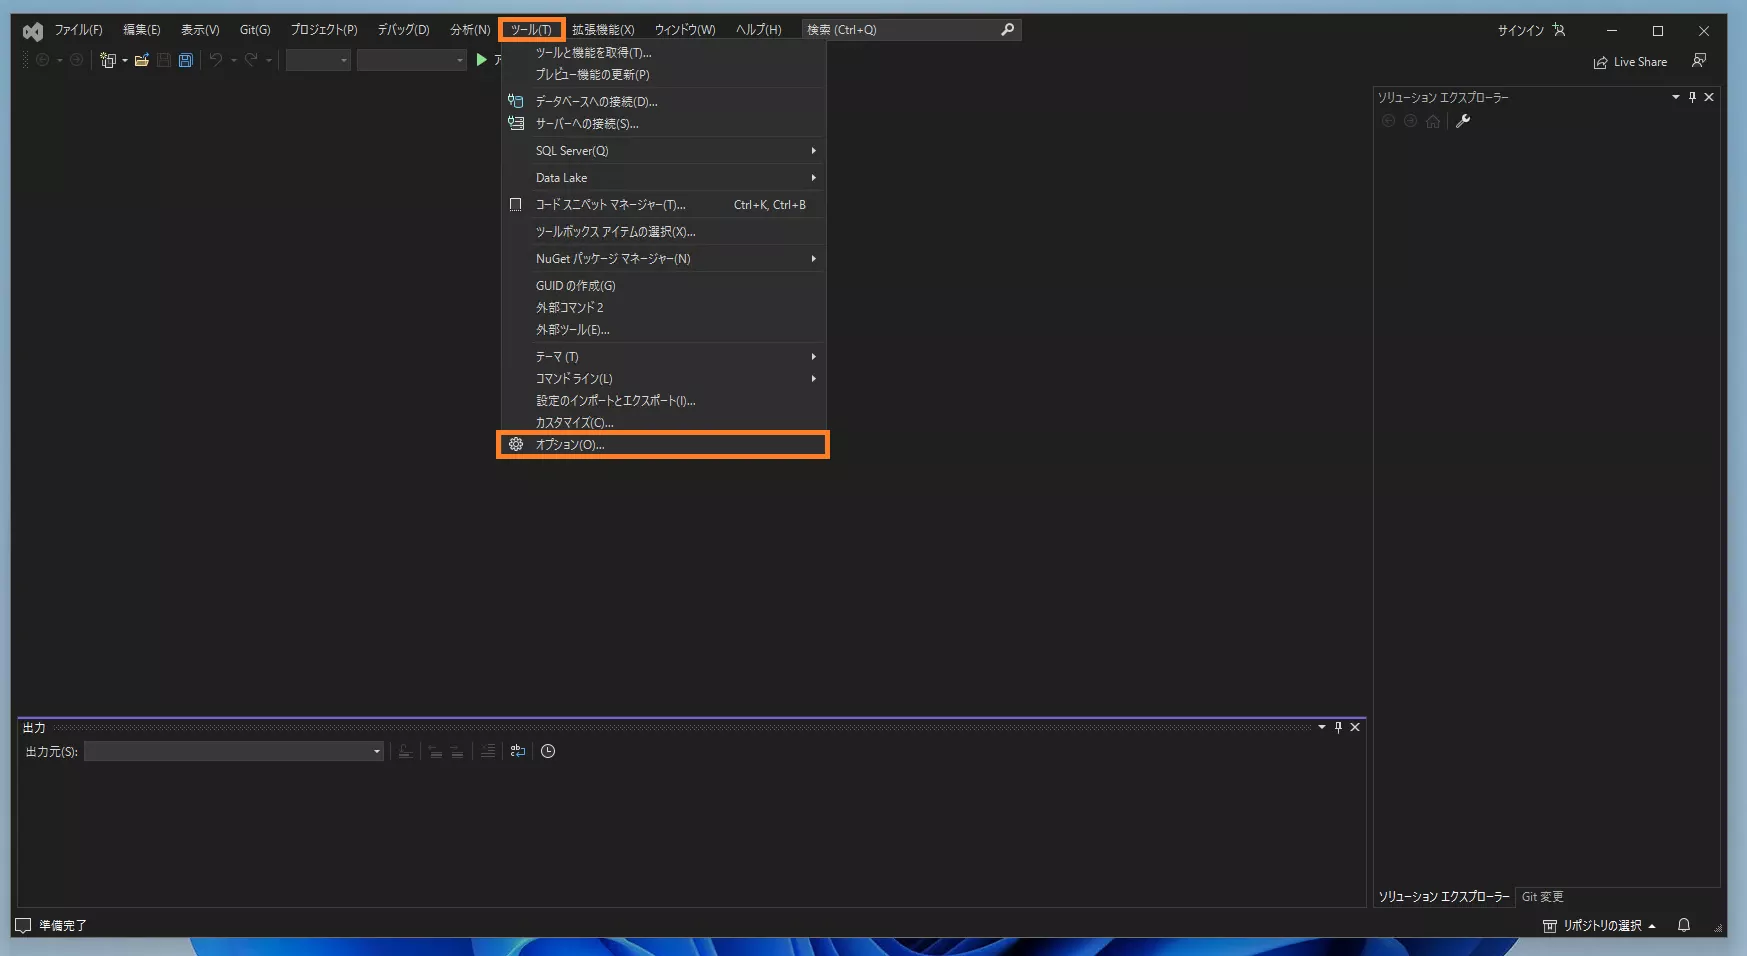The width and height of the screenshot is (1747, 956).
Task: Click the Solution Explorer home icon
Action: [x=1433, y=121]
